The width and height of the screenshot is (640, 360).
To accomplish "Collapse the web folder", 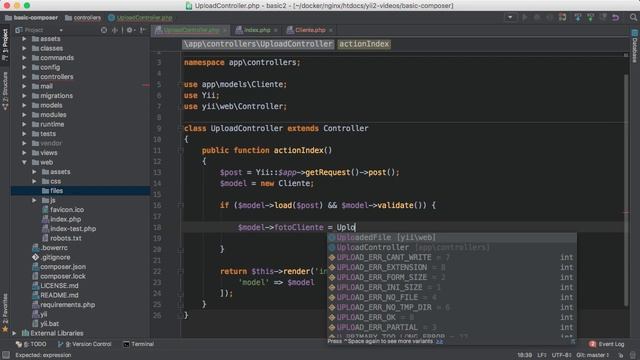I will pos(24,162).
